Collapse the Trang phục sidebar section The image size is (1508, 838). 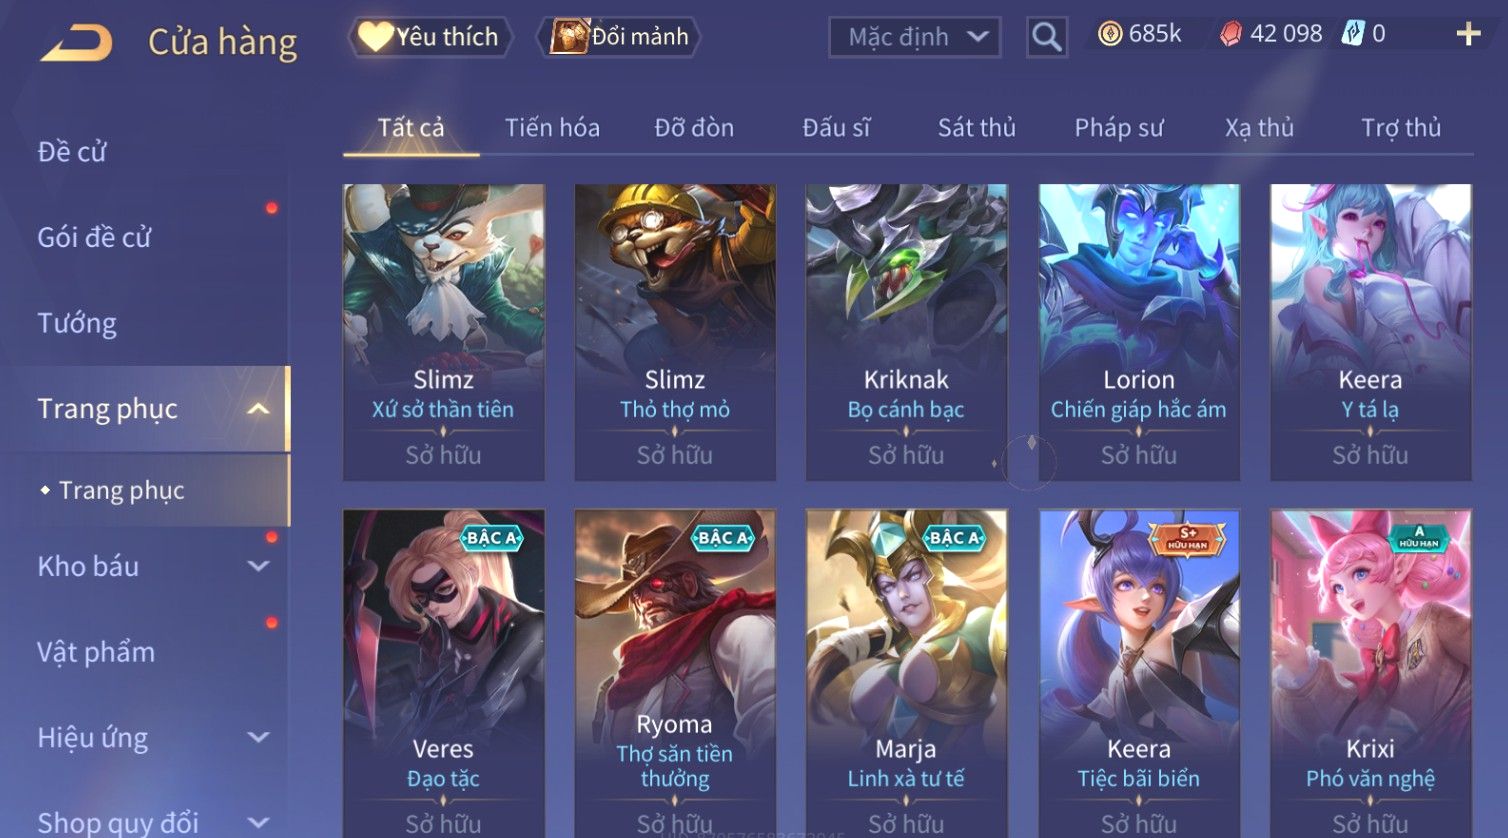[x=258, y=409]
